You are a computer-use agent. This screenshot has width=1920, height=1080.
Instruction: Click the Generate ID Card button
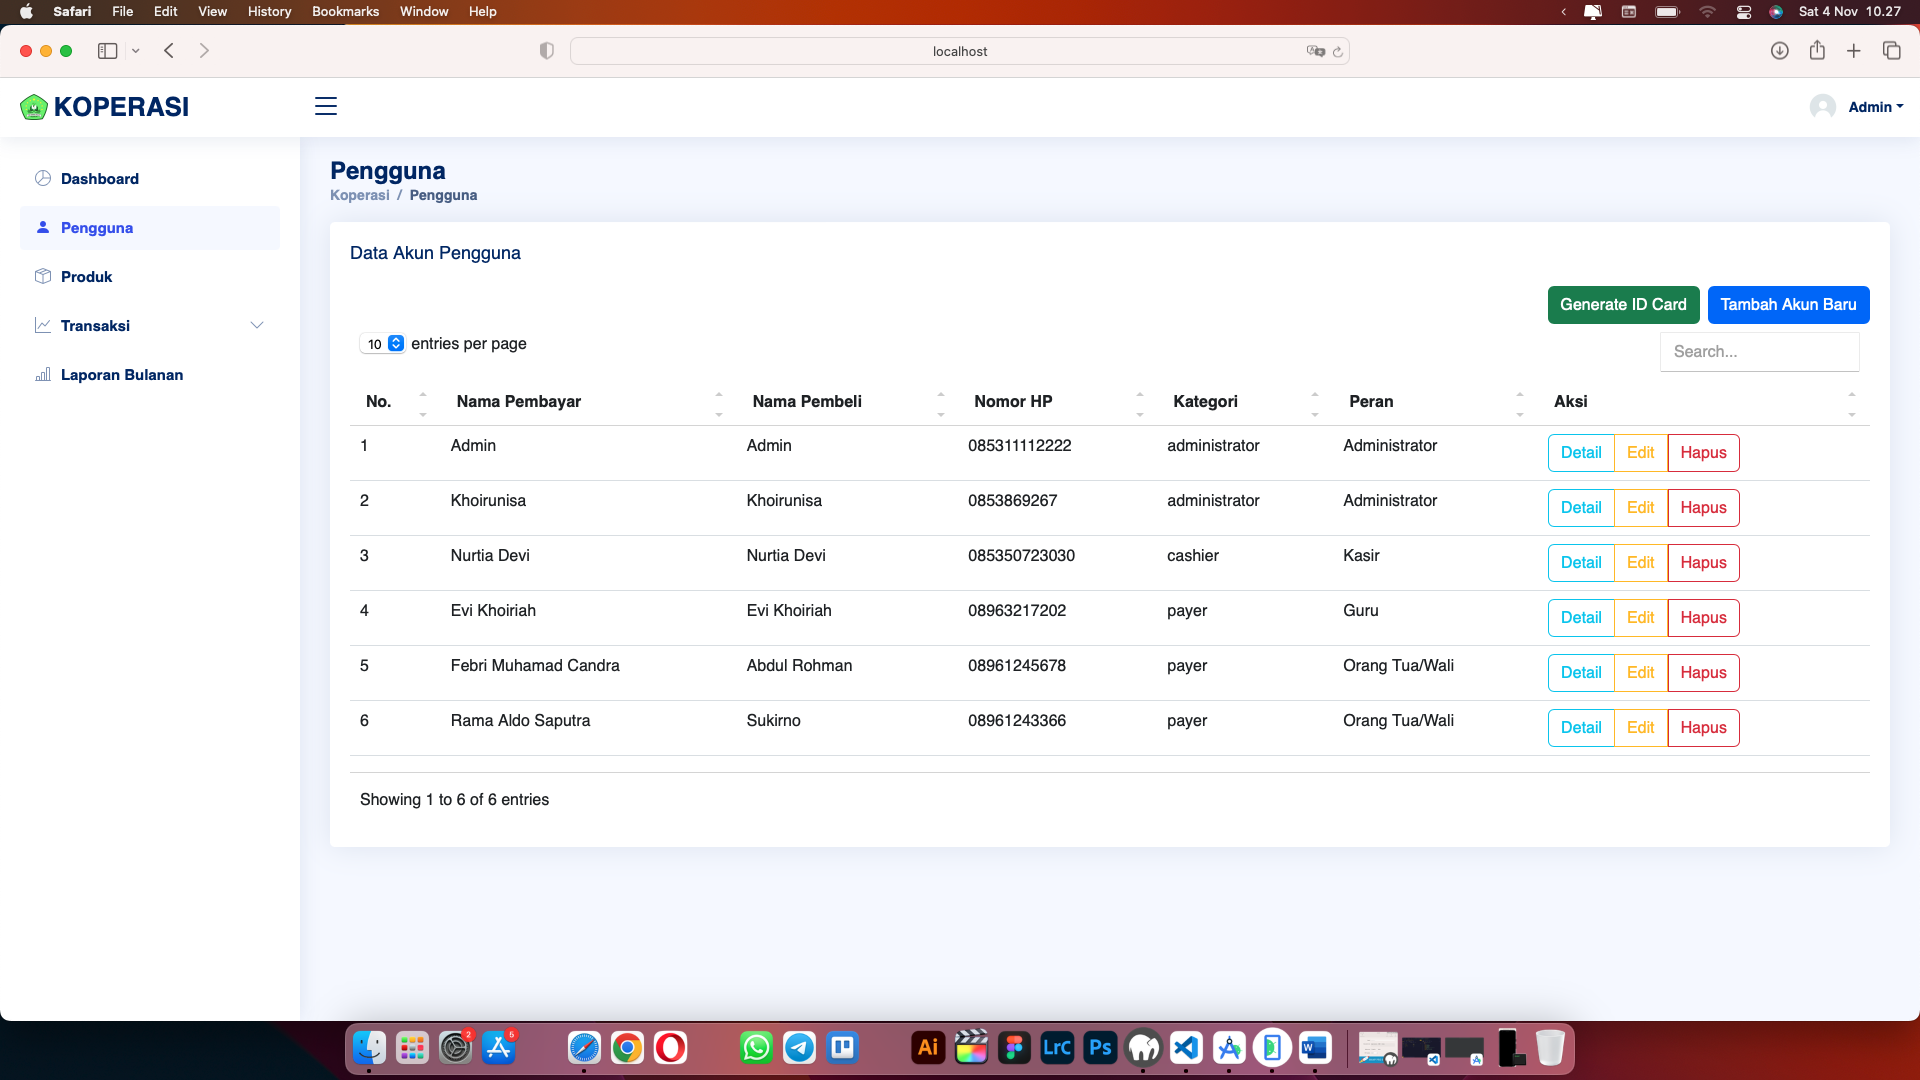[x=1623, y=305]
